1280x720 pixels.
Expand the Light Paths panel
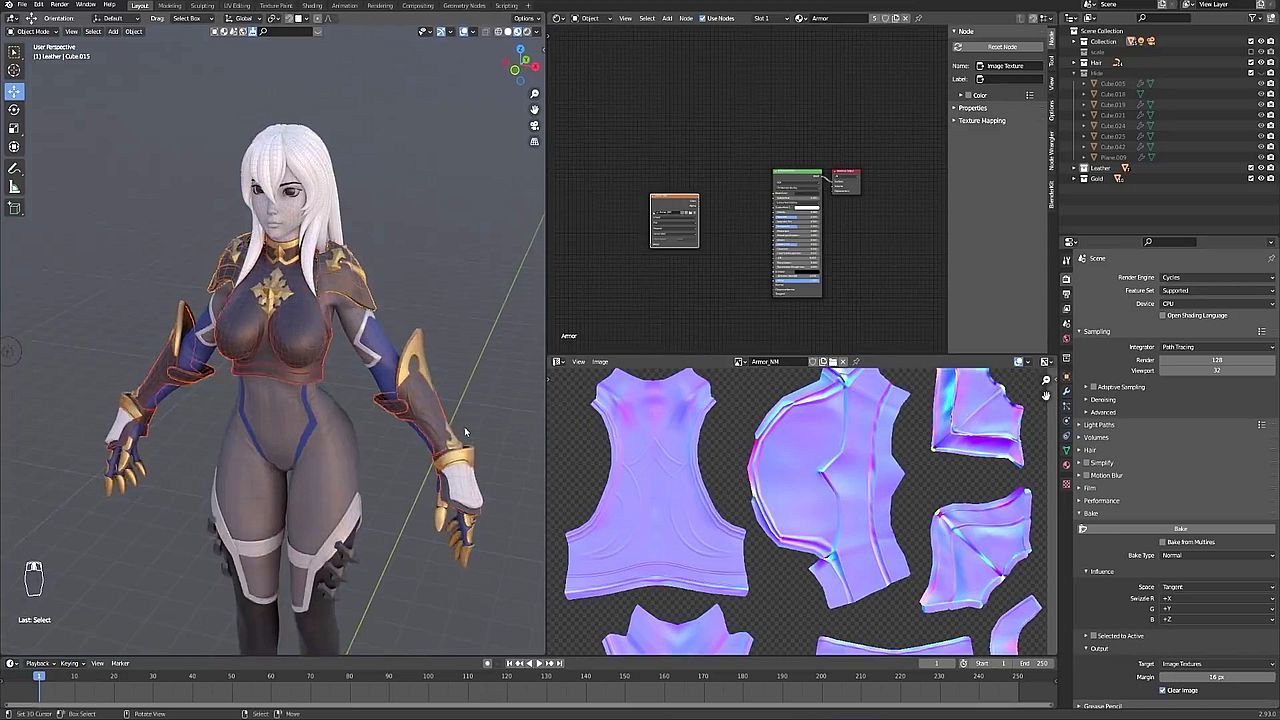pos(1099,425)
